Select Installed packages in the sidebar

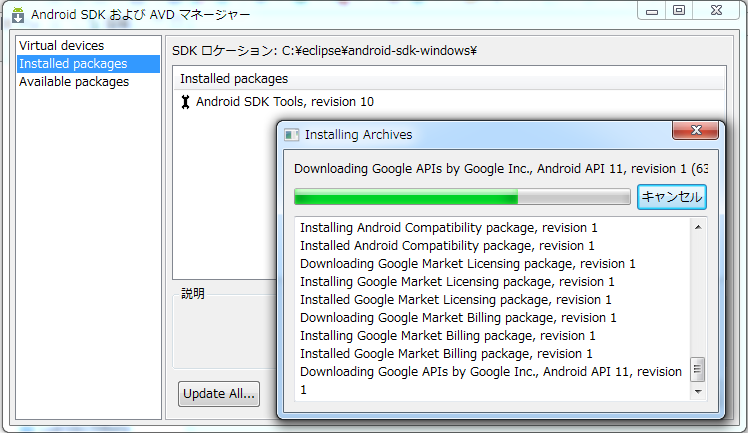click(88, 64)
